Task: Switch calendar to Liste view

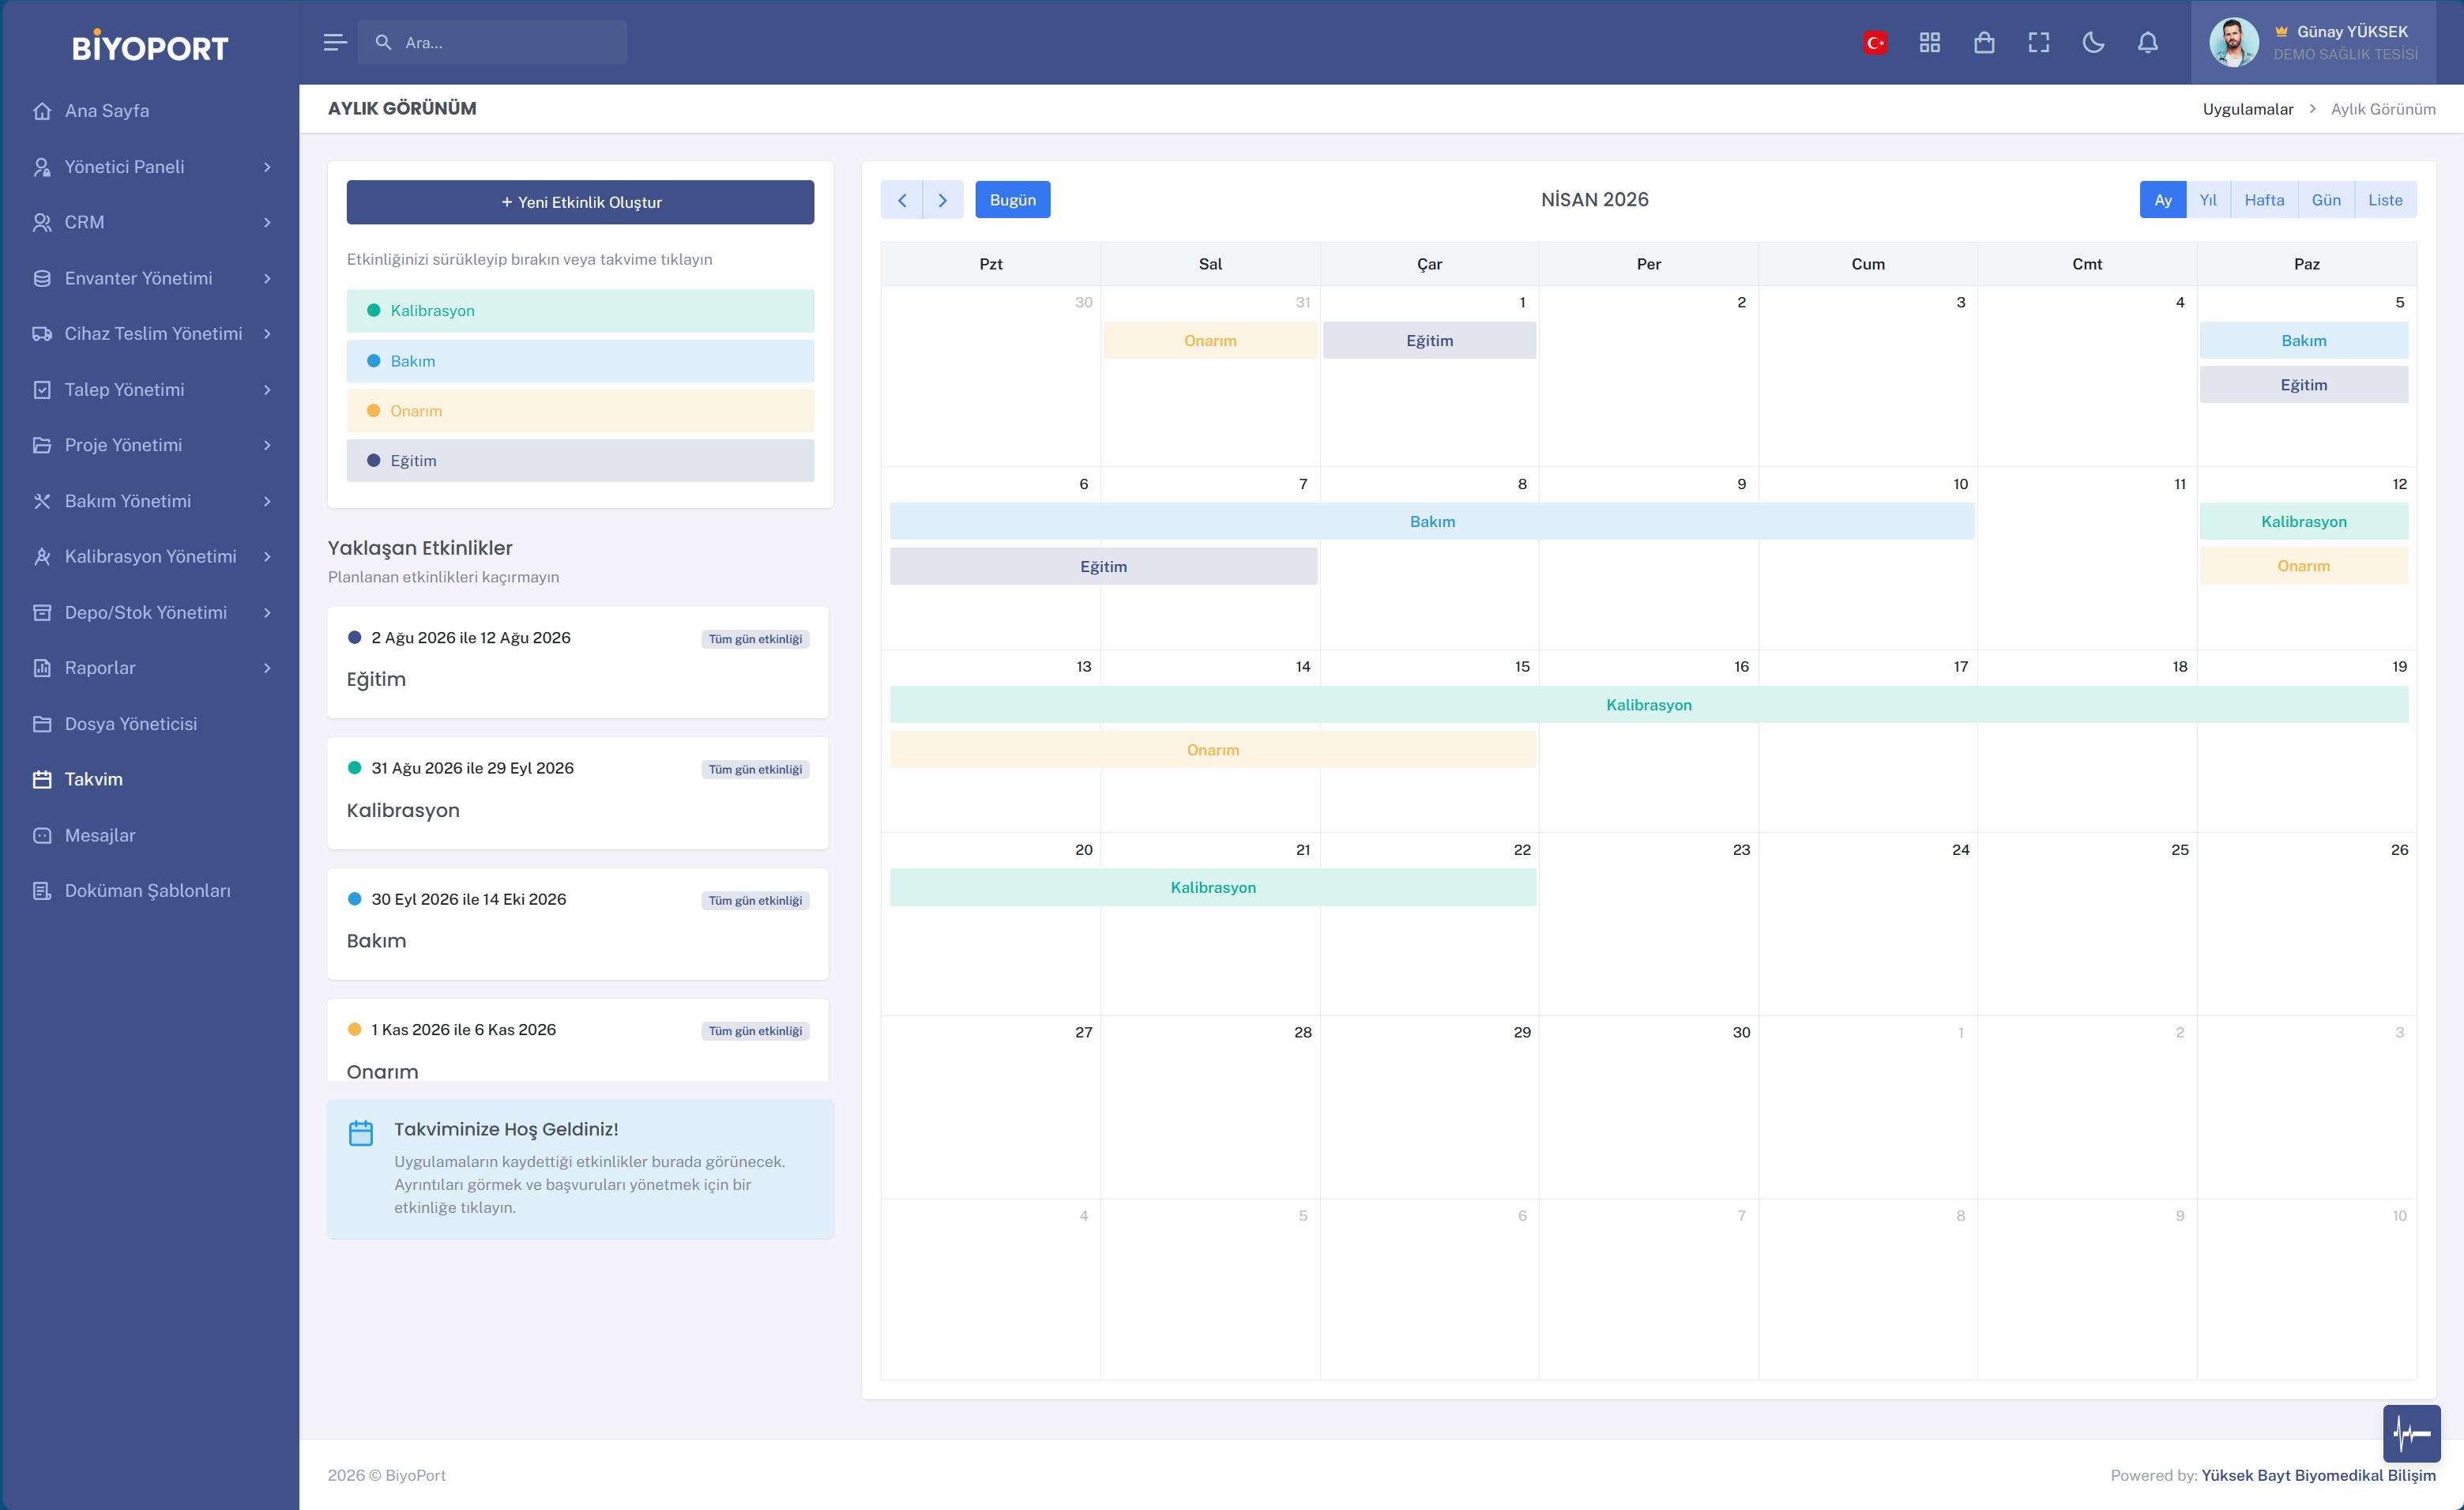Action: tap(2385, 200)
